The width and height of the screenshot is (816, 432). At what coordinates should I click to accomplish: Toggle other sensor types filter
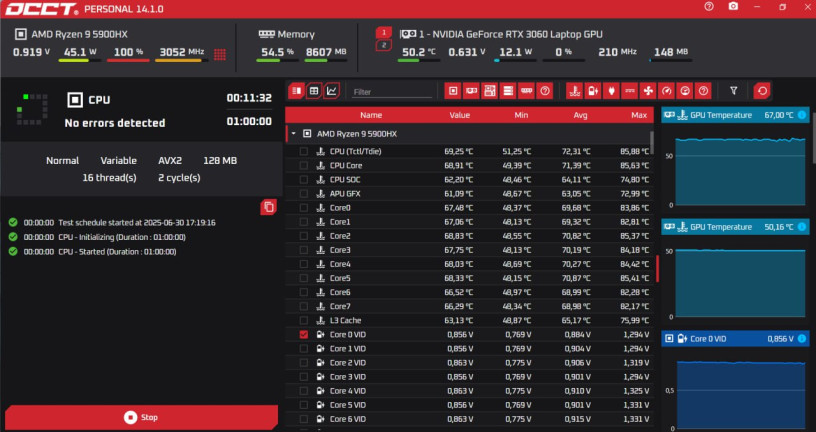pyautogui.click(x=703, y=91)
